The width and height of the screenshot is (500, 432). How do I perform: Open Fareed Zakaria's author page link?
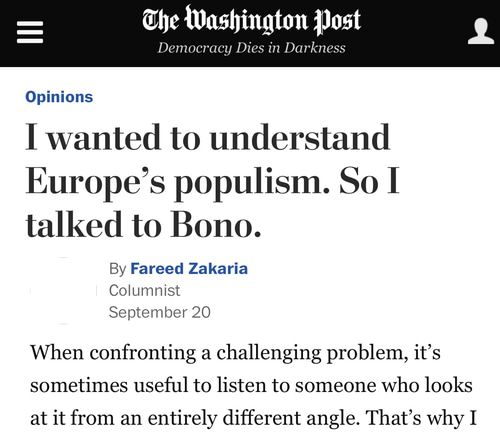[189, 269]
